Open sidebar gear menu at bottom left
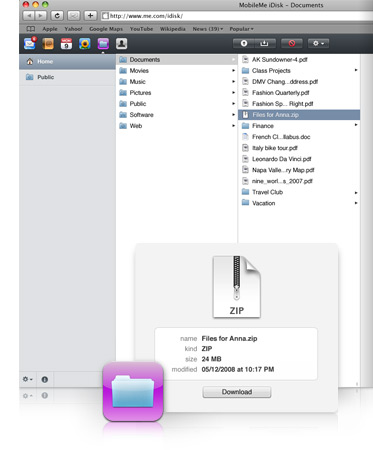 tap(27, 379)
